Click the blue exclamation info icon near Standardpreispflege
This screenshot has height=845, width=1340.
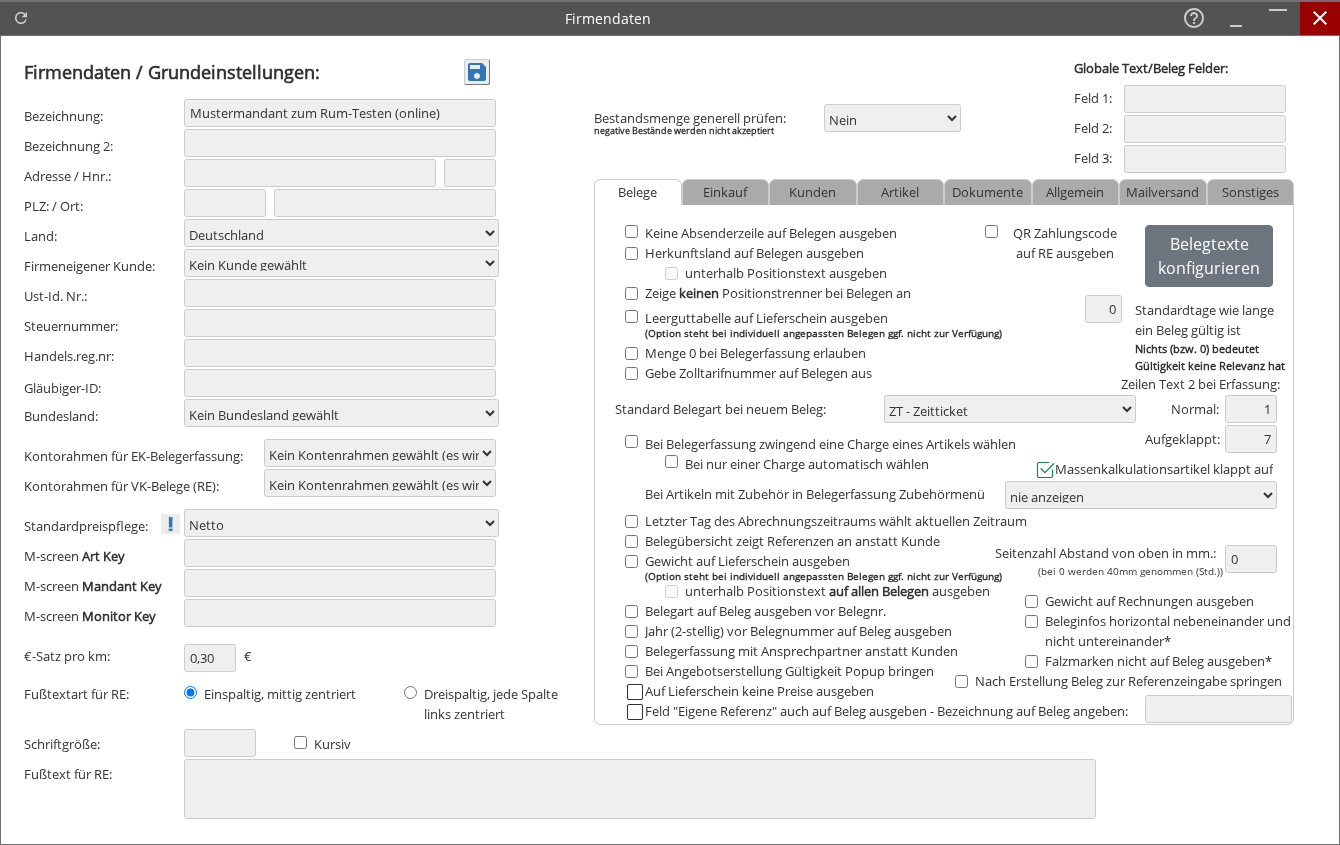tap(170, 524)
